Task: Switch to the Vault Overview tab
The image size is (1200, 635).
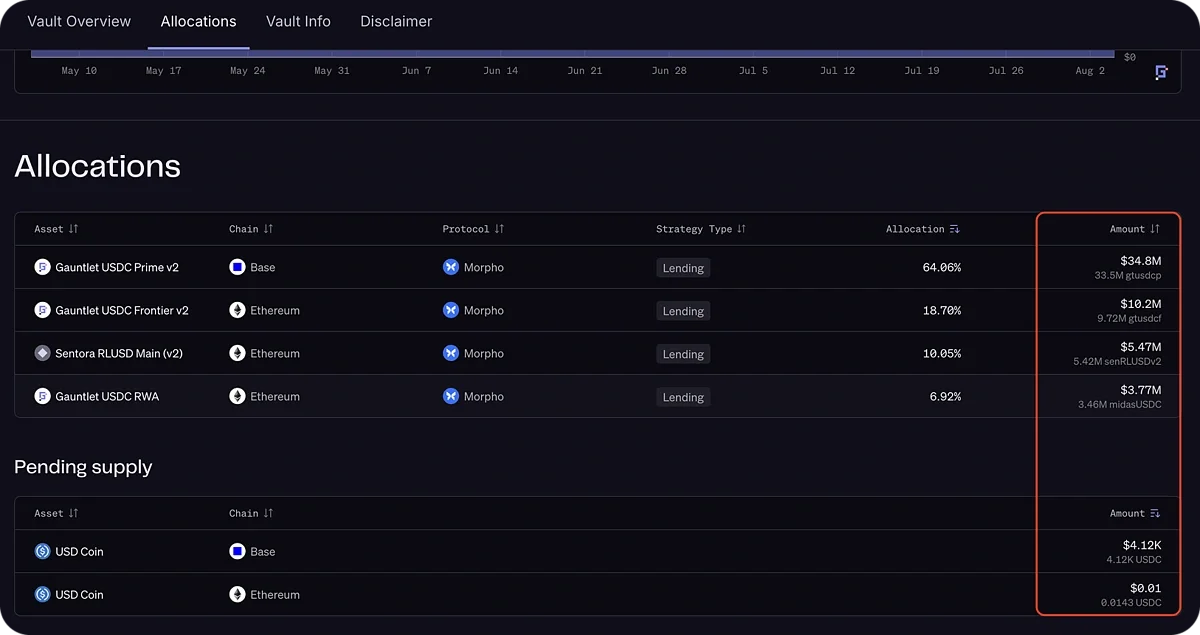Action: click(x=79, y=21)
